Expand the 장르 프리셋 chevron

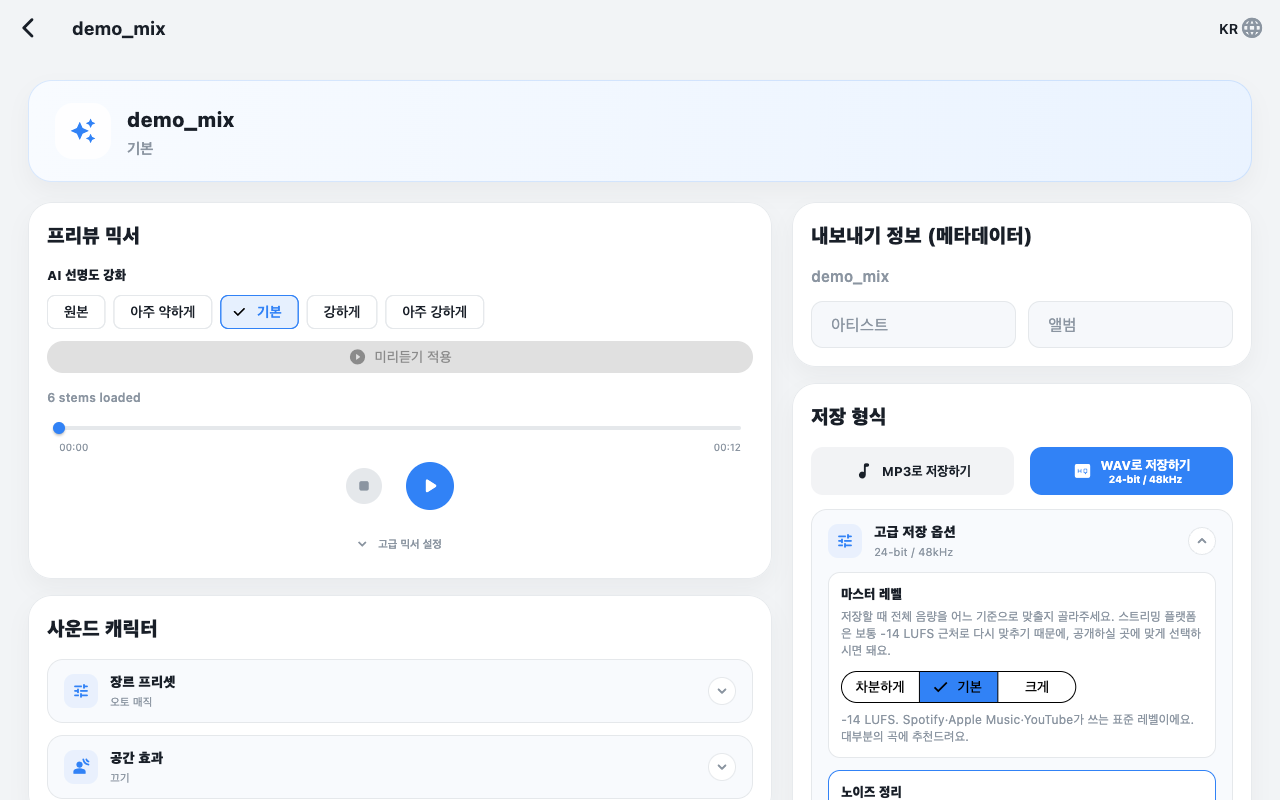(722, 691)
